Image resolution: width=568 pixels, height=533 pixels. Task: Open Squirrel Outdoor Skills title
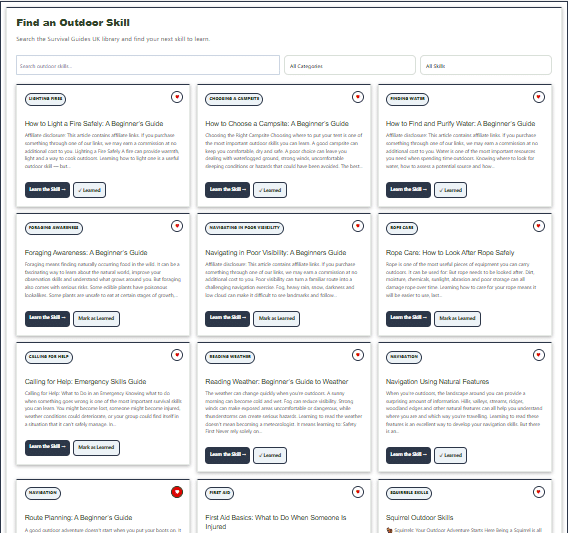tap(419, 517)
